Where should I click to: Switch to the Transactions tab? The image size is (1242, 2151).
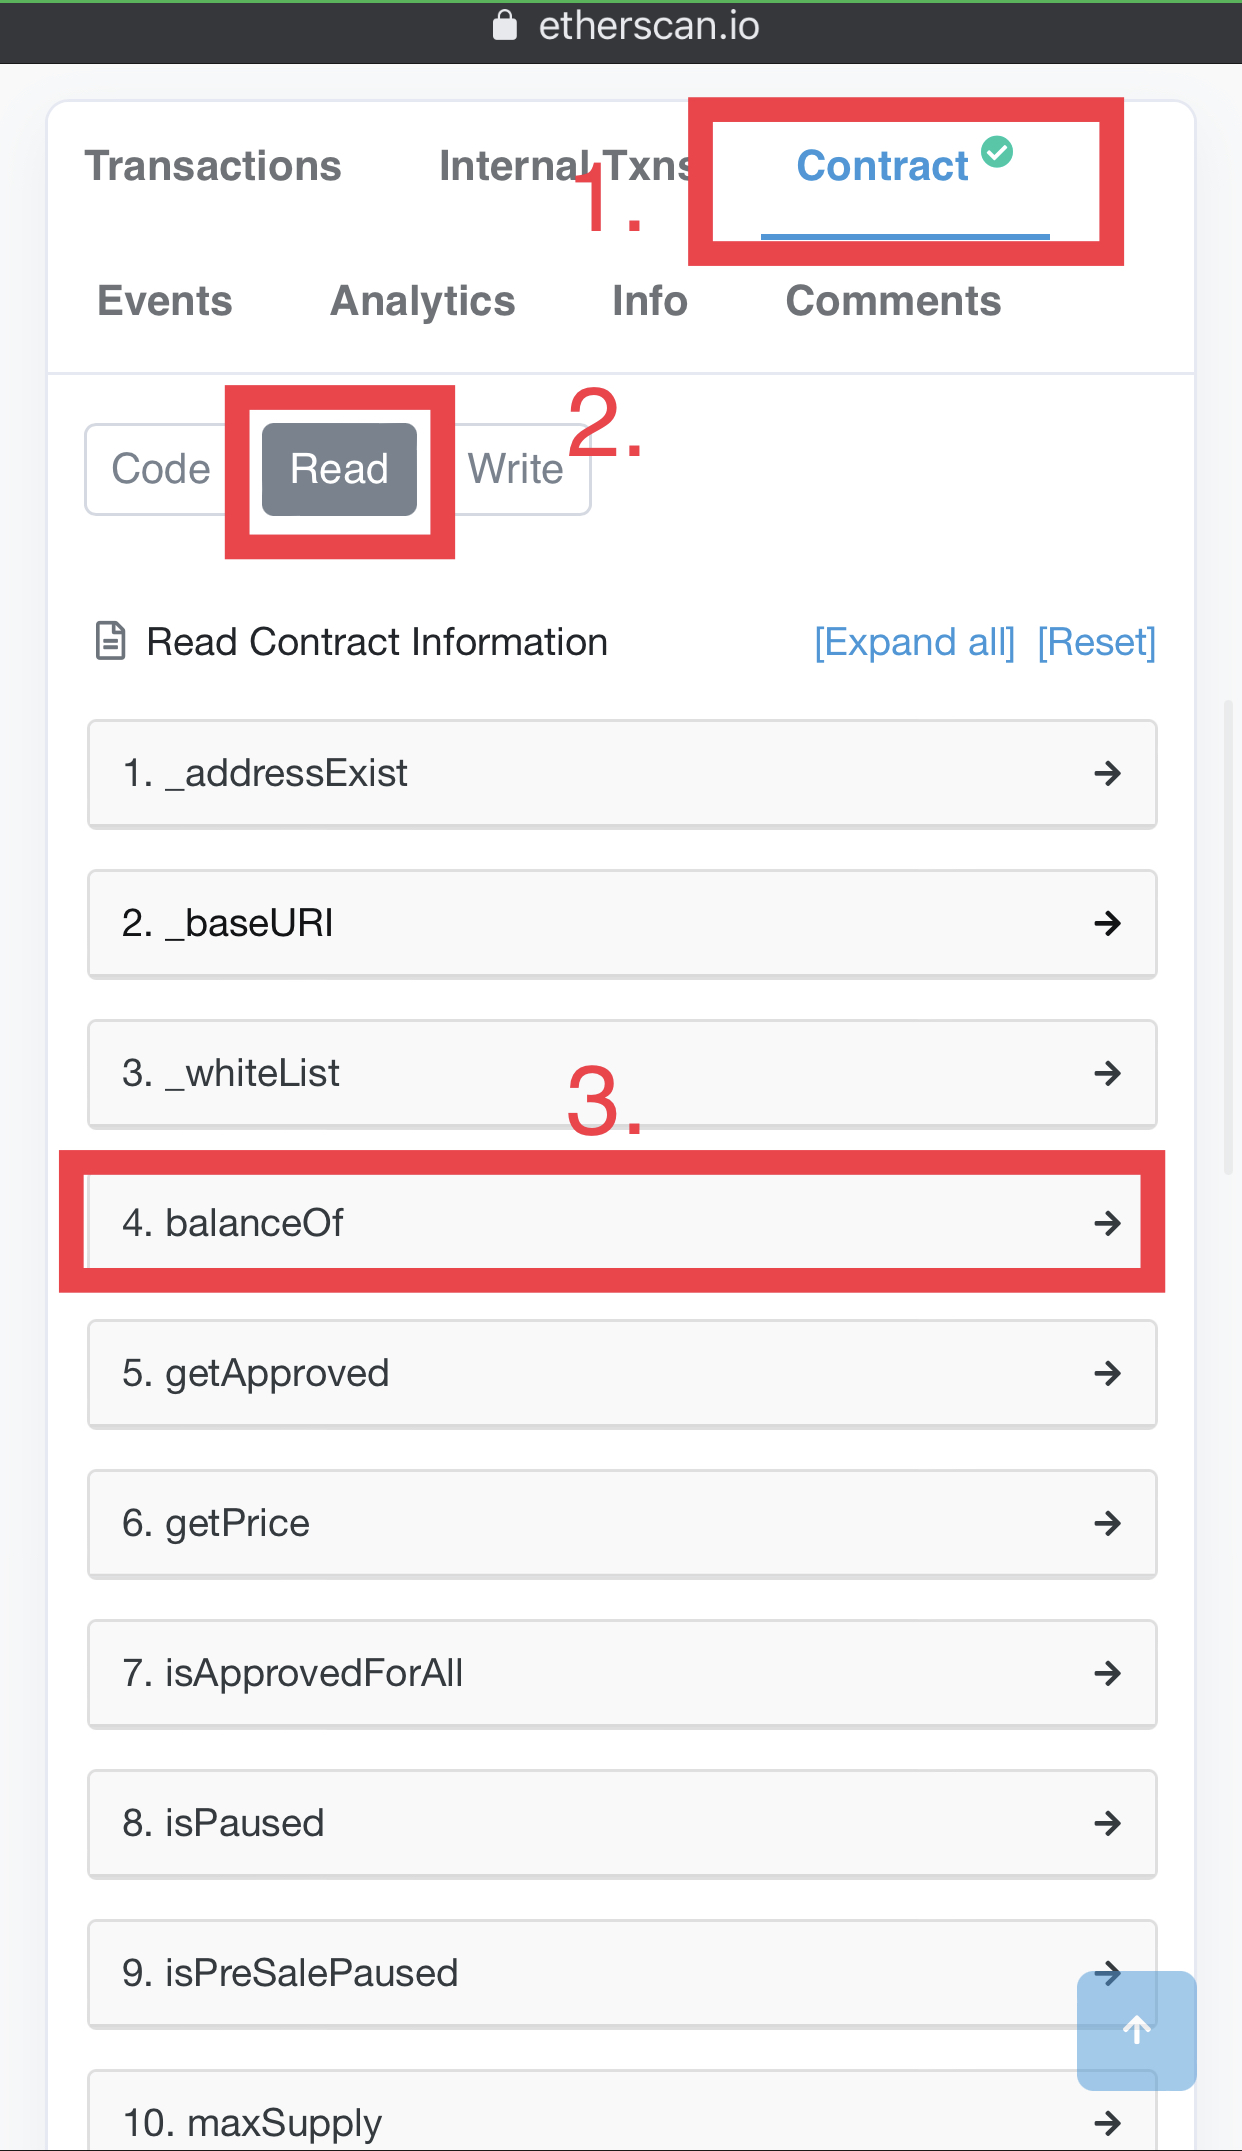tap(213, 166)
